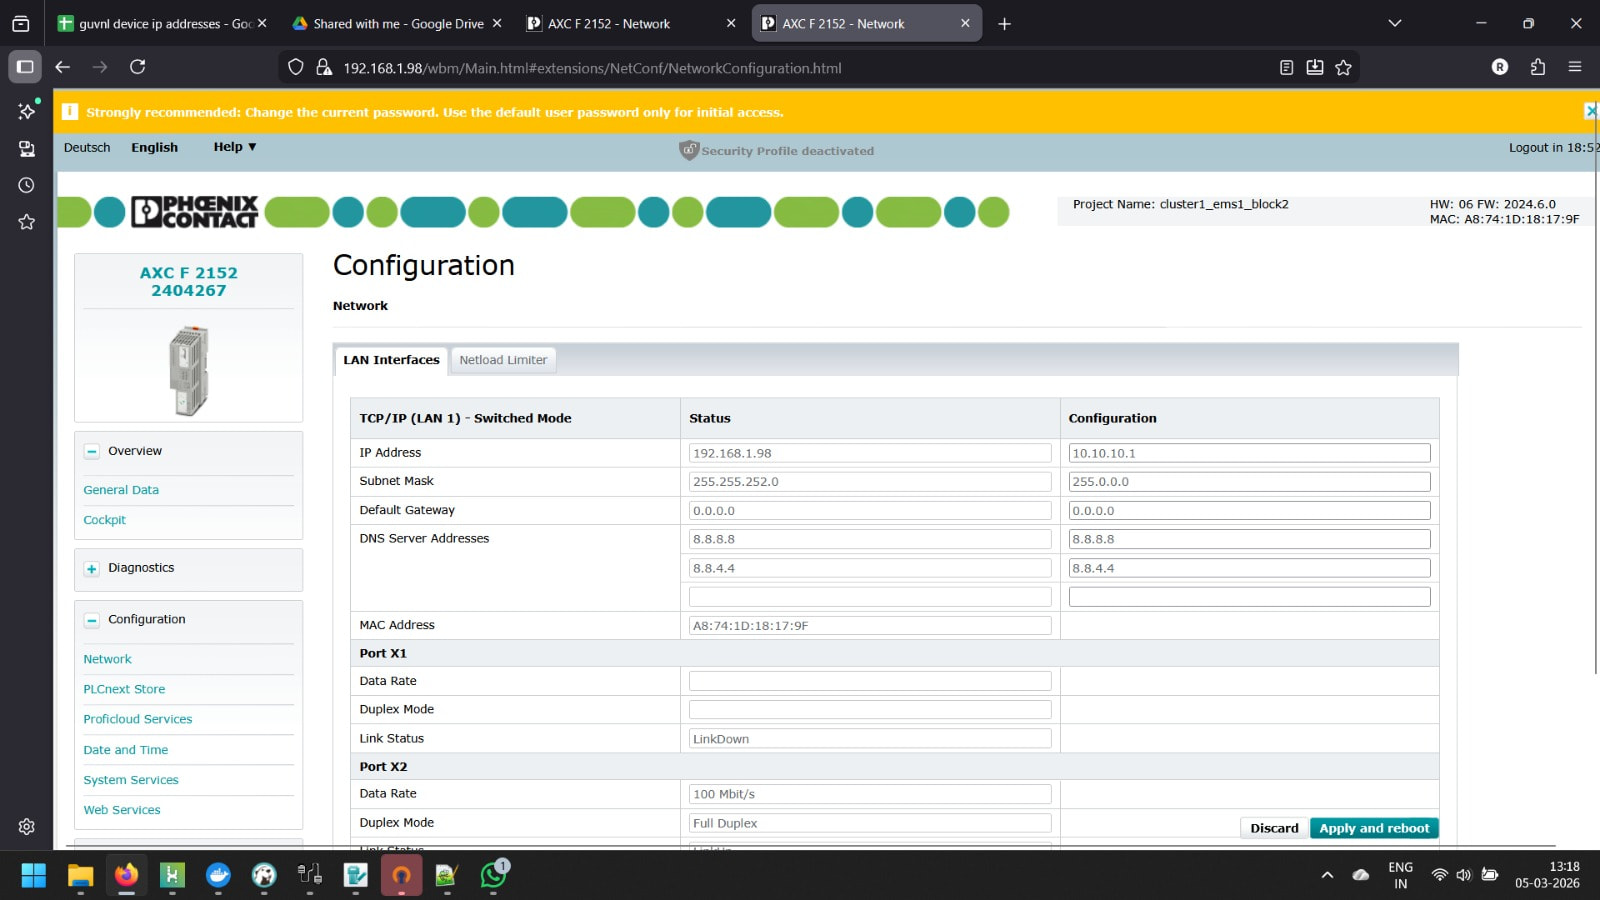Viewport: 1600px width, 900px height.
Task: Click the Firefox reload page icon
Action: point(138,67)
